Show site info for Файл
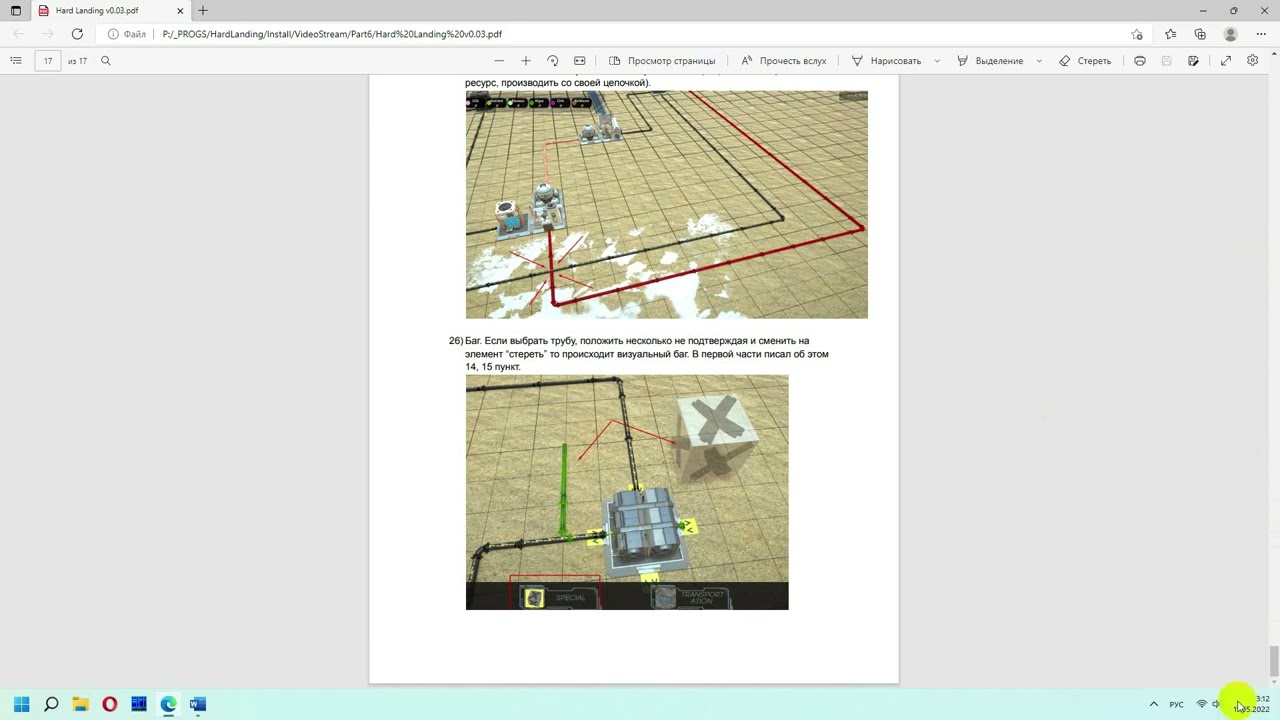The image size is (1280, 720). (127, 34)
